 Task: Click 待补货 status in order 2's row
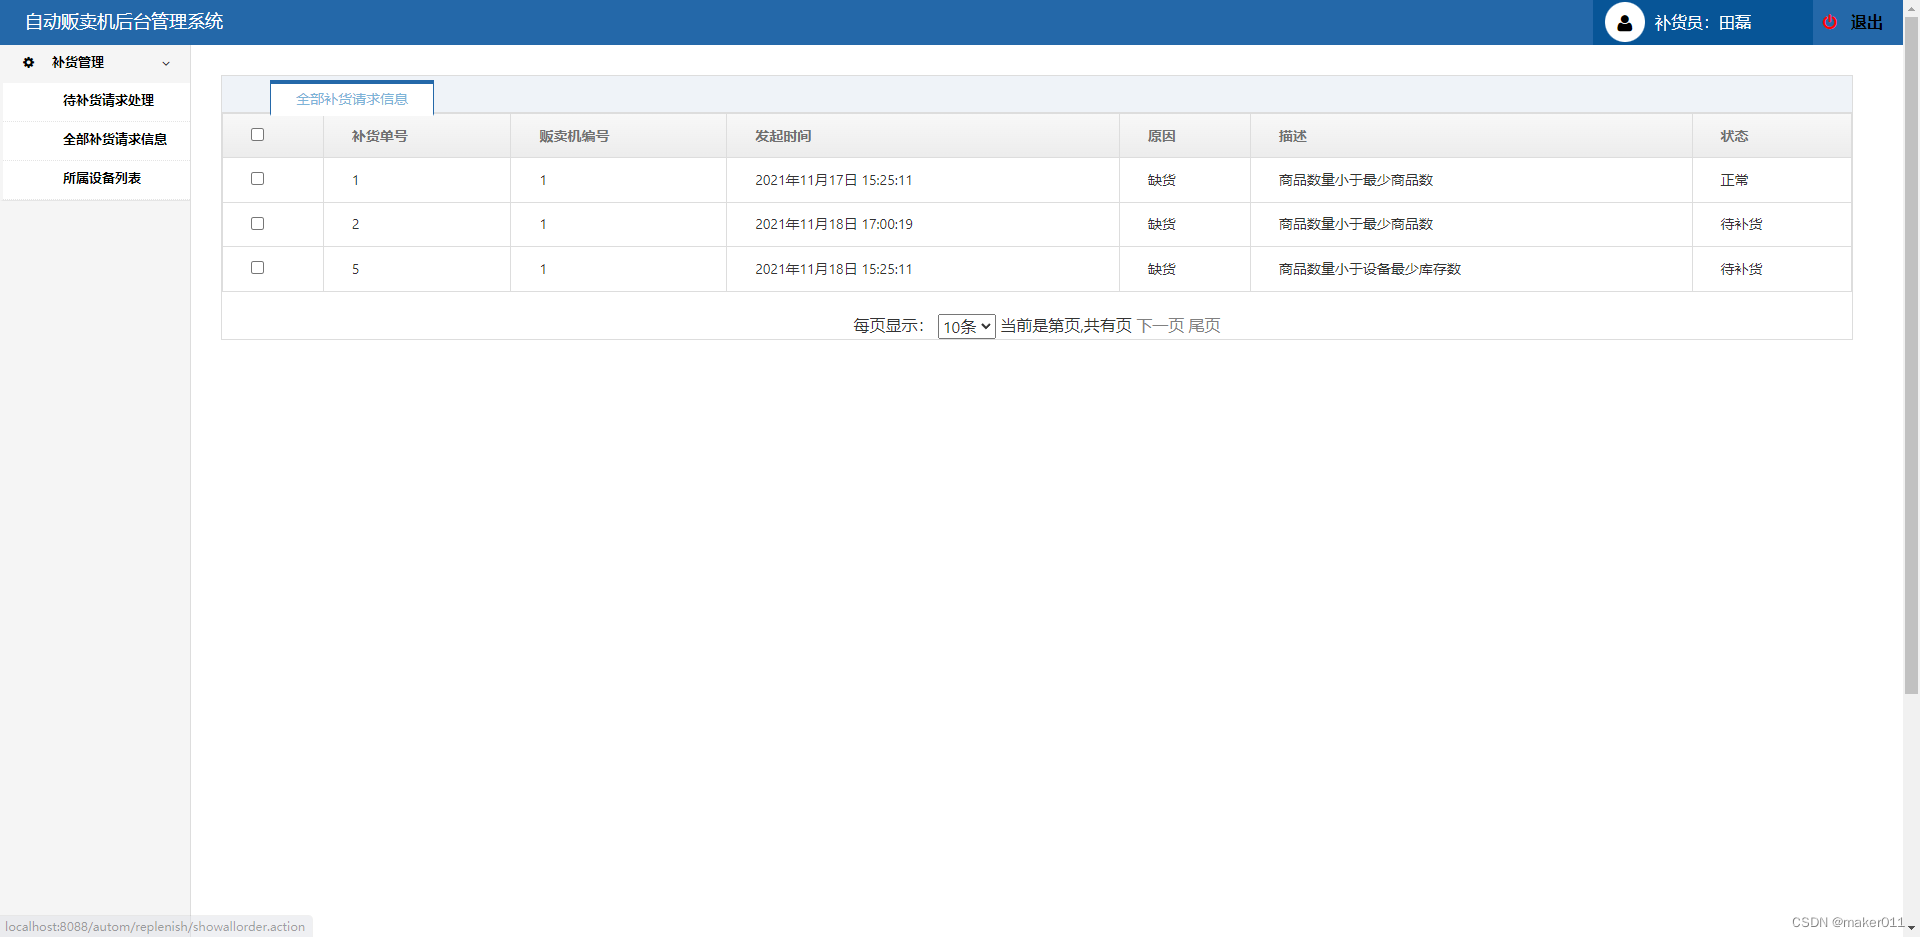1741,224
